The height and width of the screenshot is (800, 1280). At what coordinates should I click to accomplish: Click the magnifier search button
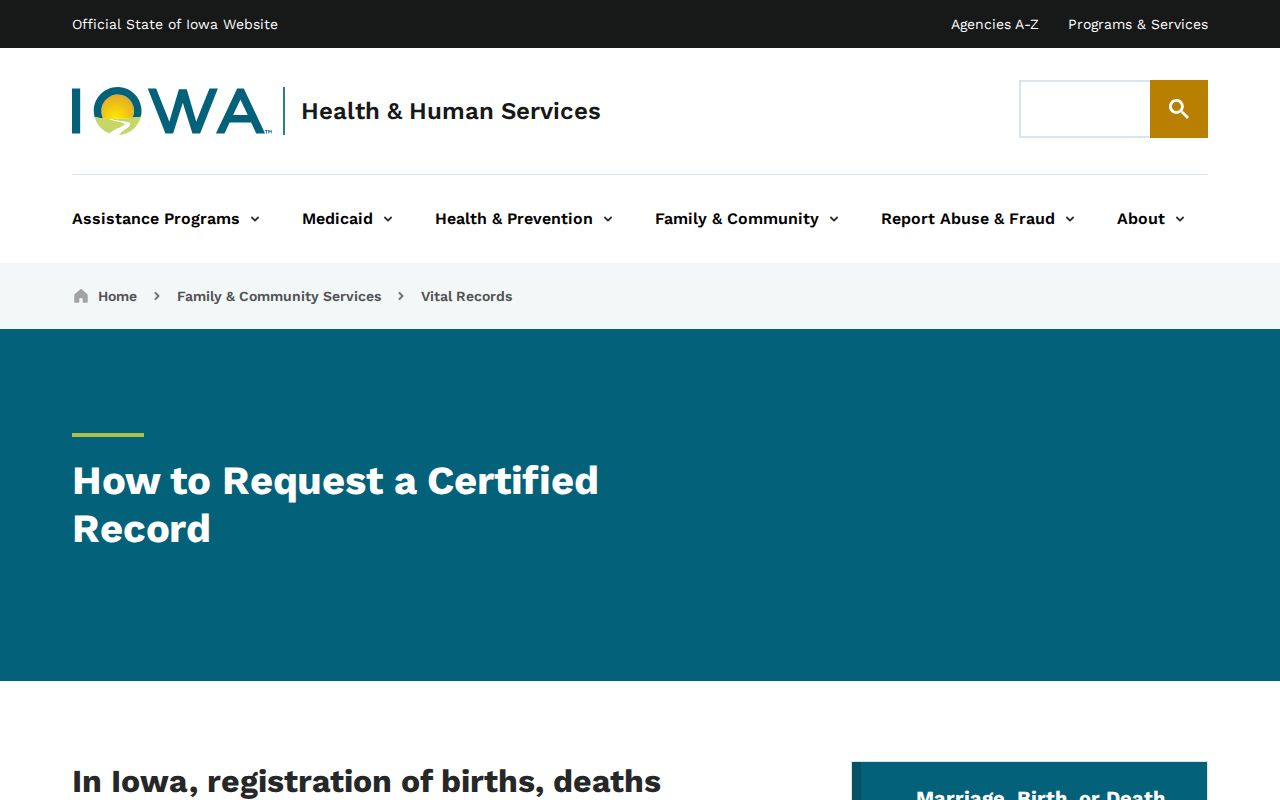pyautogui.click(x=1179, y=109)
